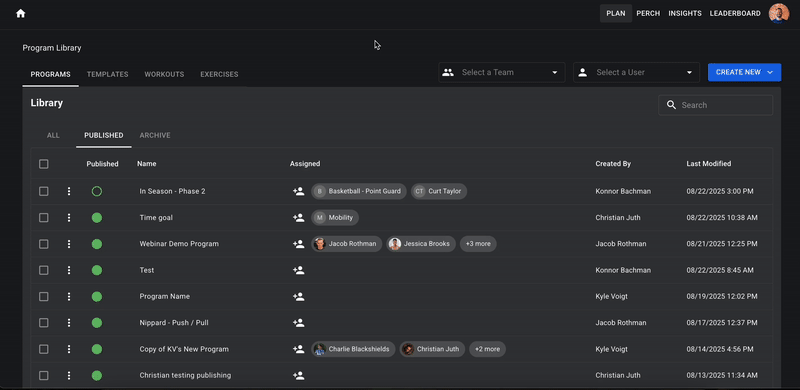
Task: Click Jessica Brooks avatar chip
Action: (421, 244)
